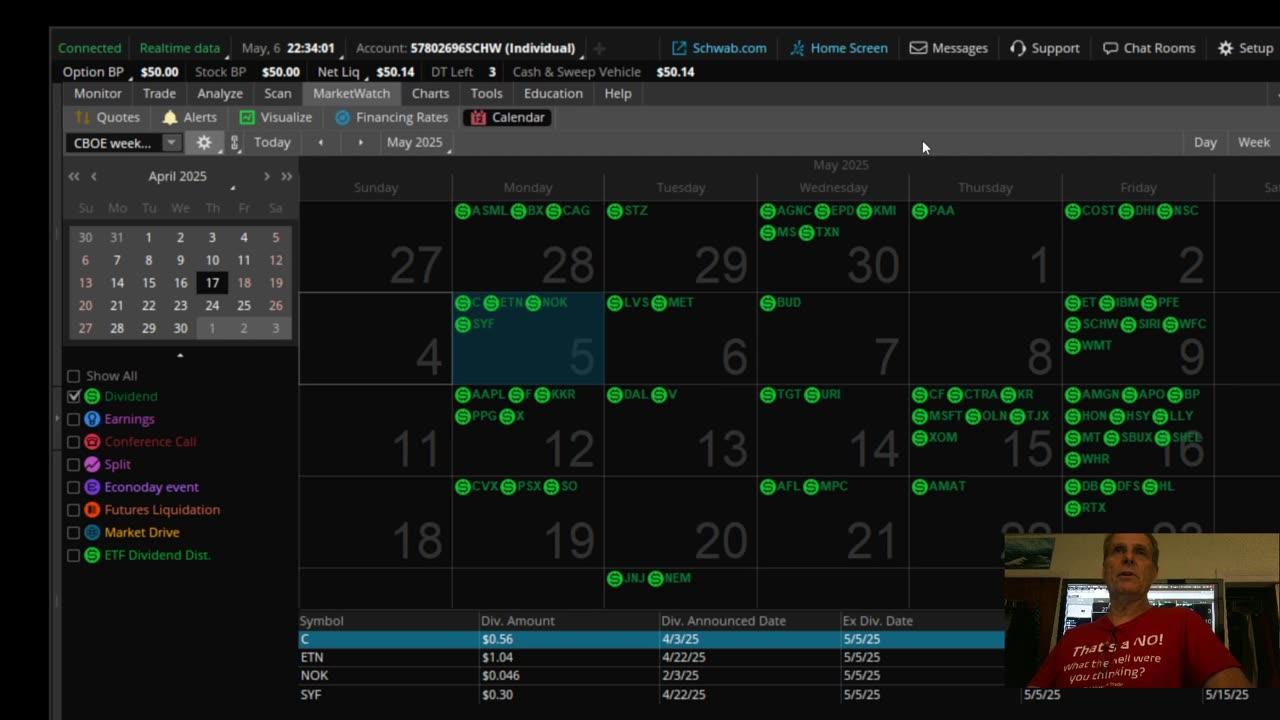Select day 17 in April mini-calendar
This screenshot has height=720, width=1280.
pos(212,283)
